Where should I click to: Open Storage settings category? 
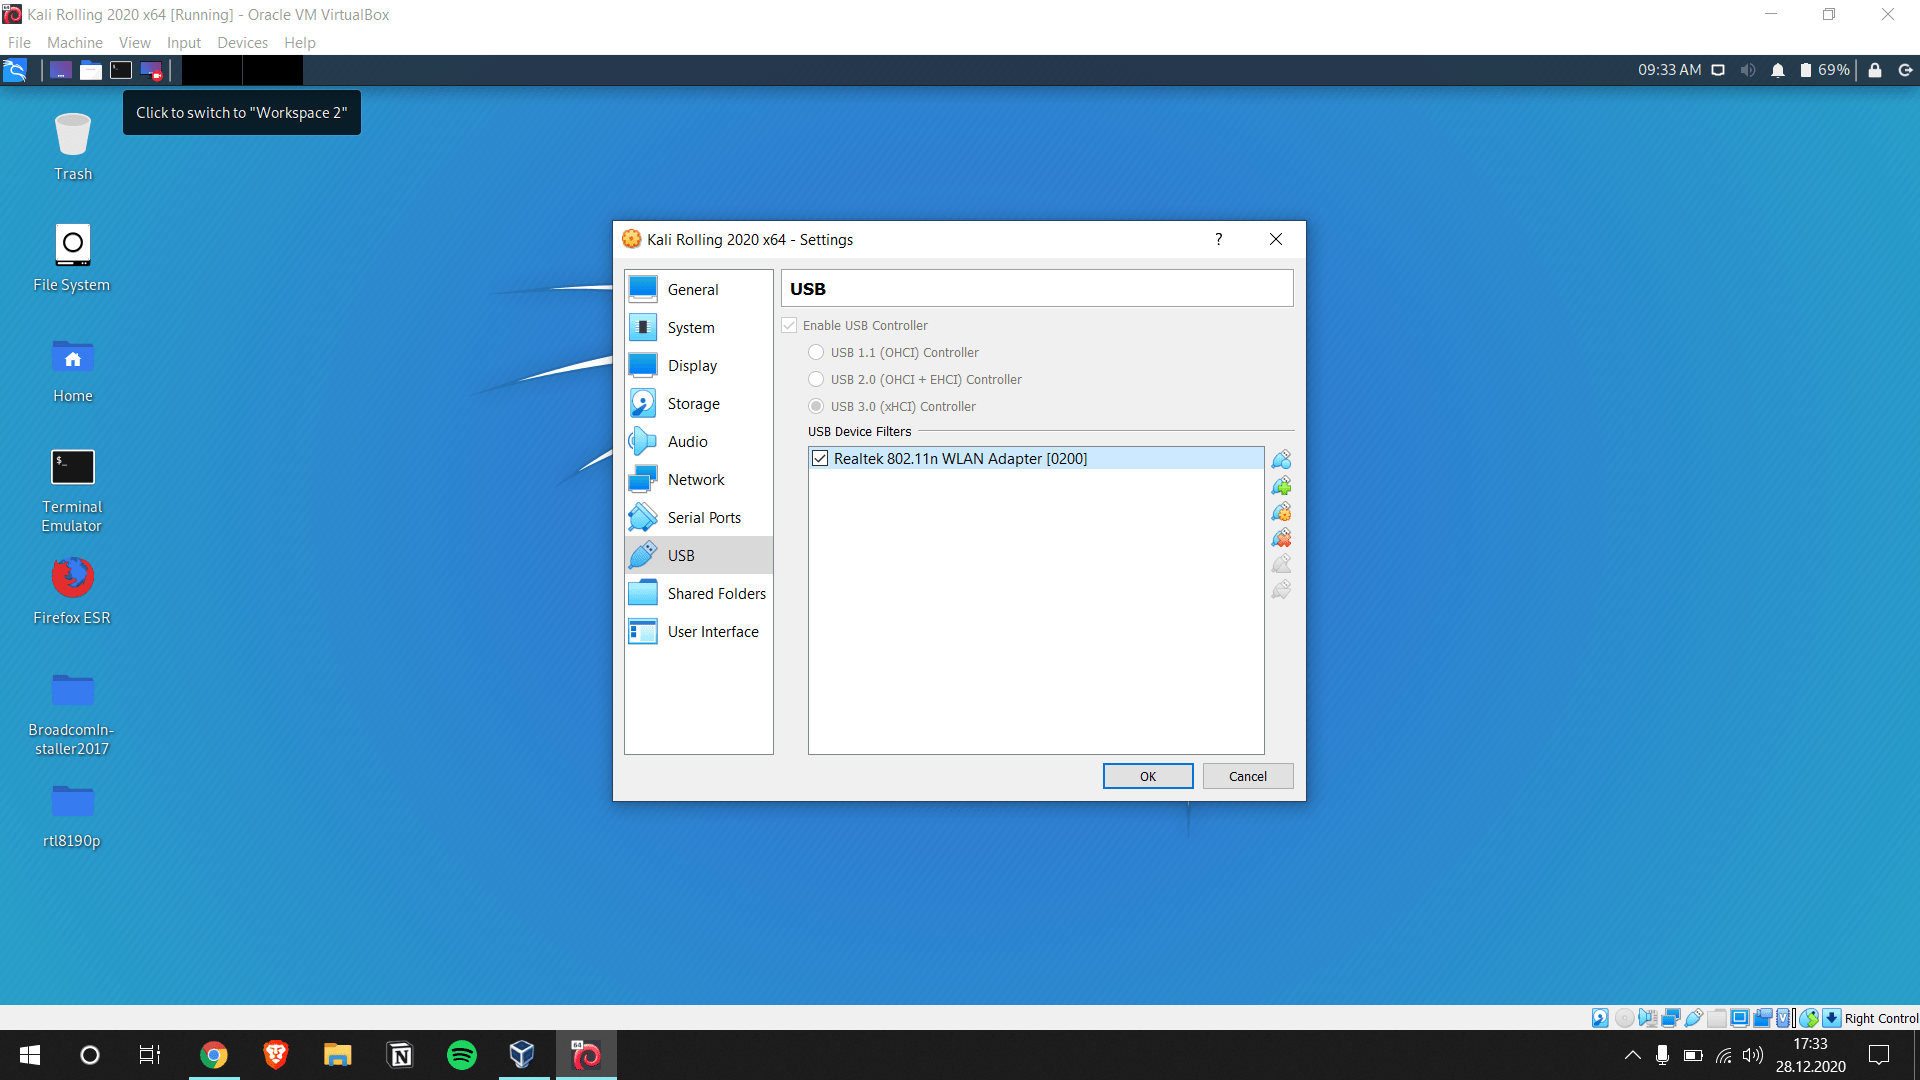coord(693,404)
